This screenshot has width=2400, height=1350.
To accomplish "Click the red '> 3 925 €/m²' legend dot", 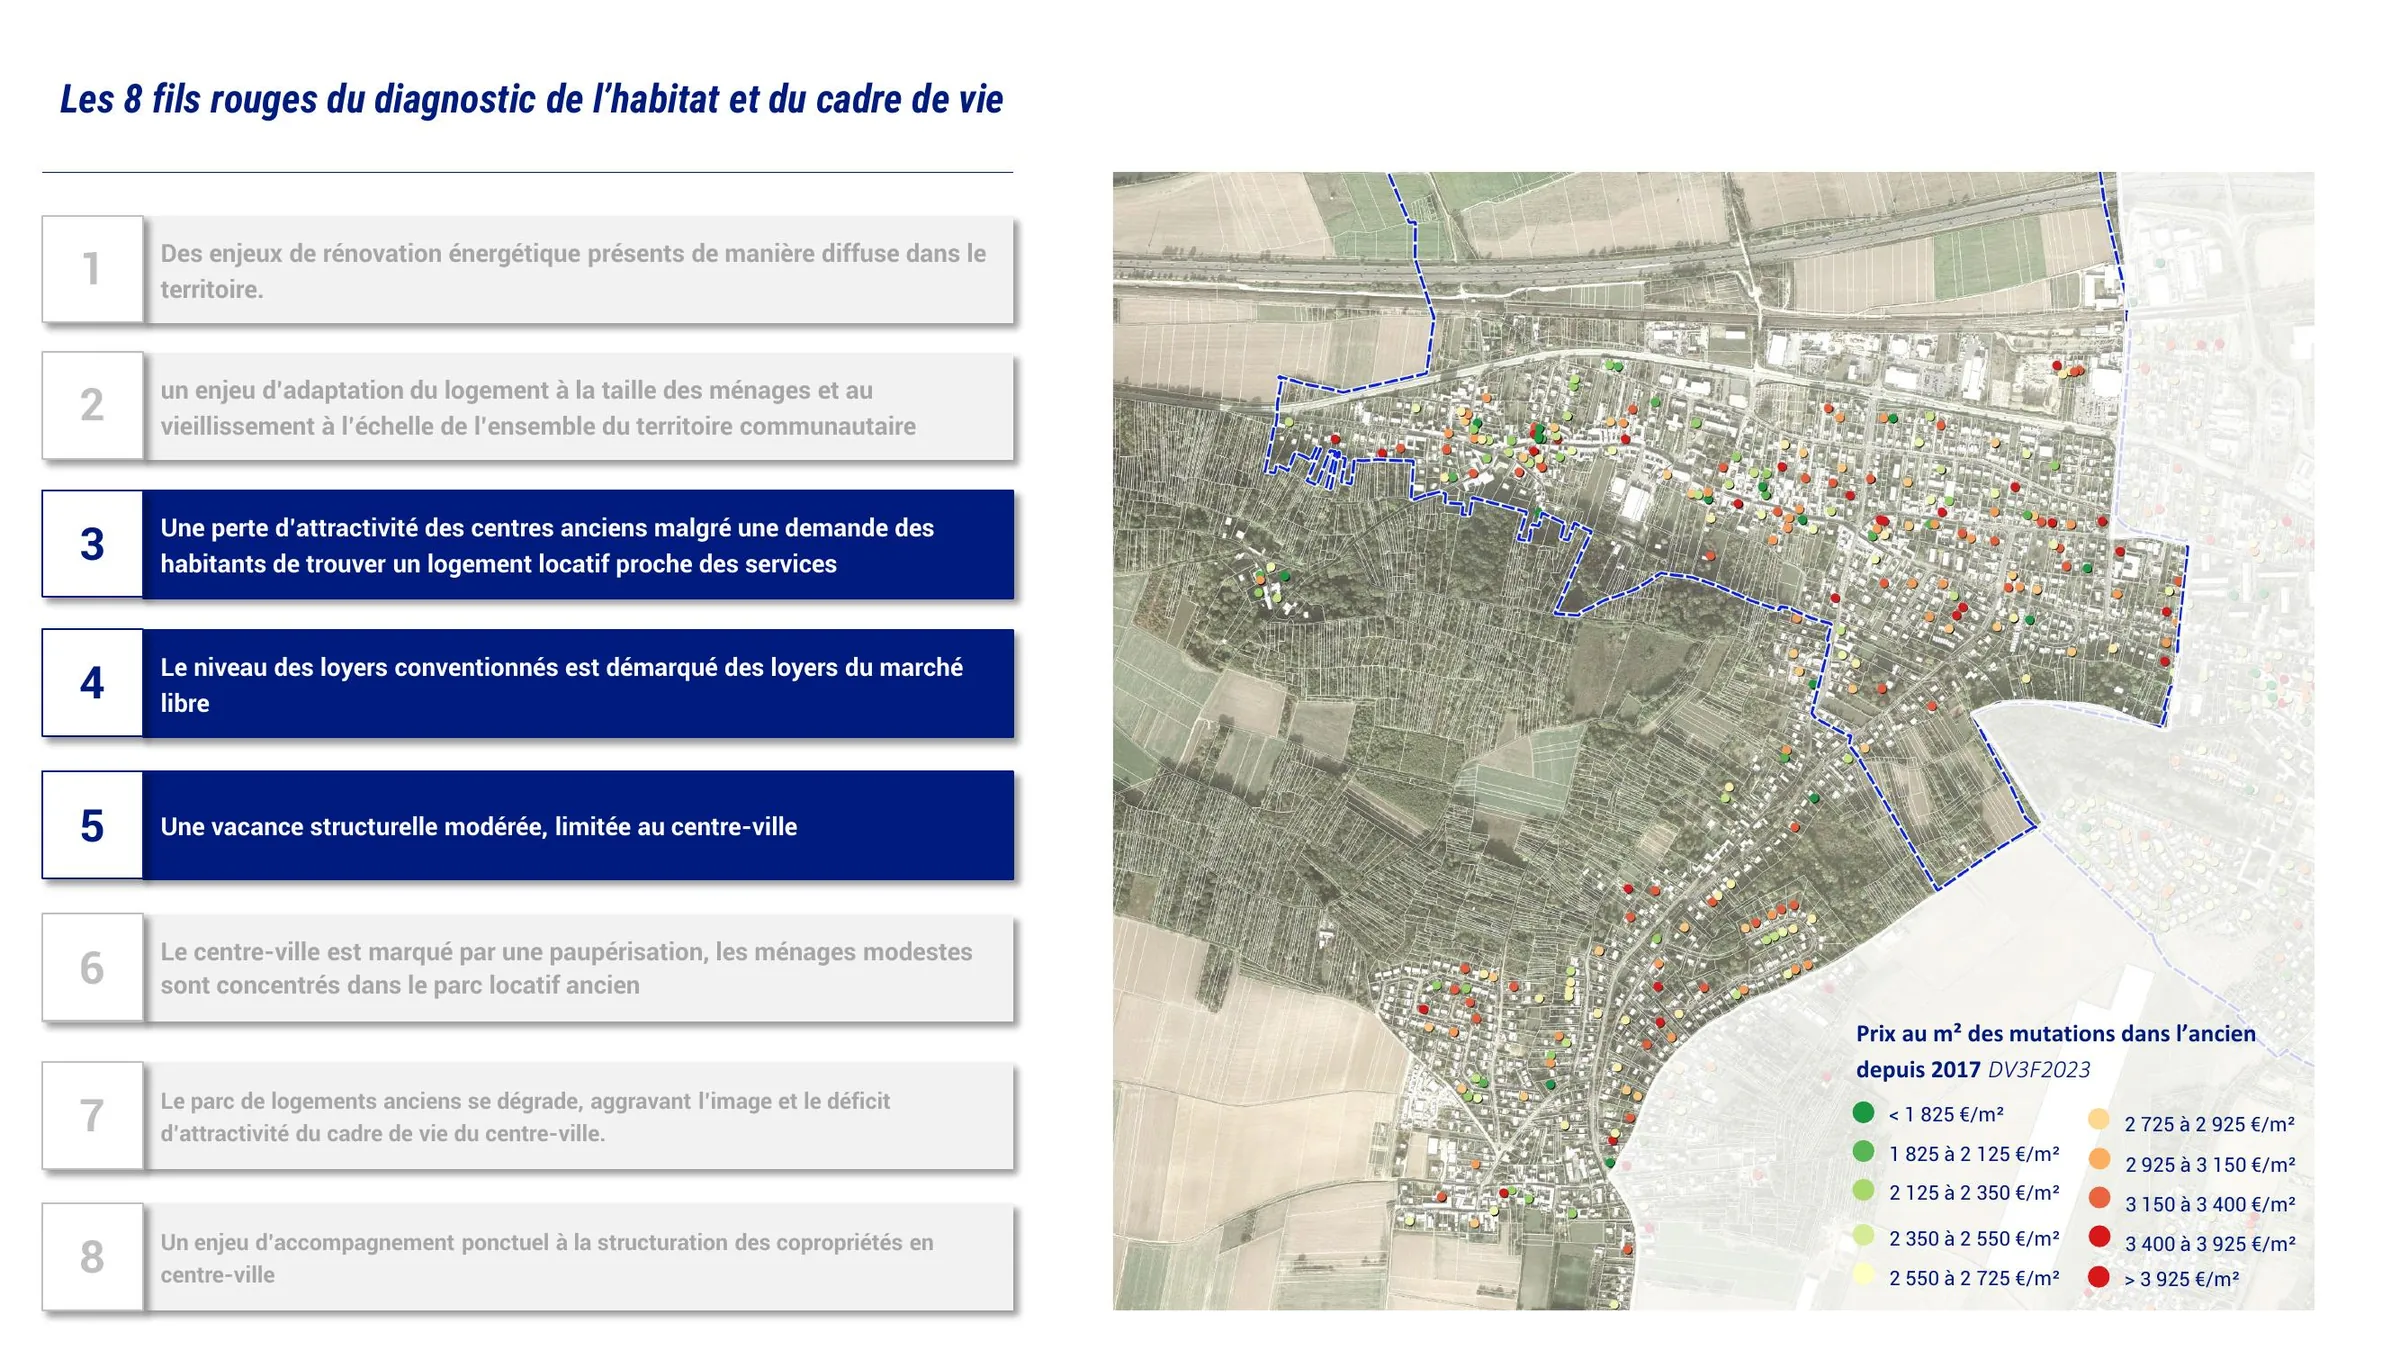I will click(x=2099, y=1277).
